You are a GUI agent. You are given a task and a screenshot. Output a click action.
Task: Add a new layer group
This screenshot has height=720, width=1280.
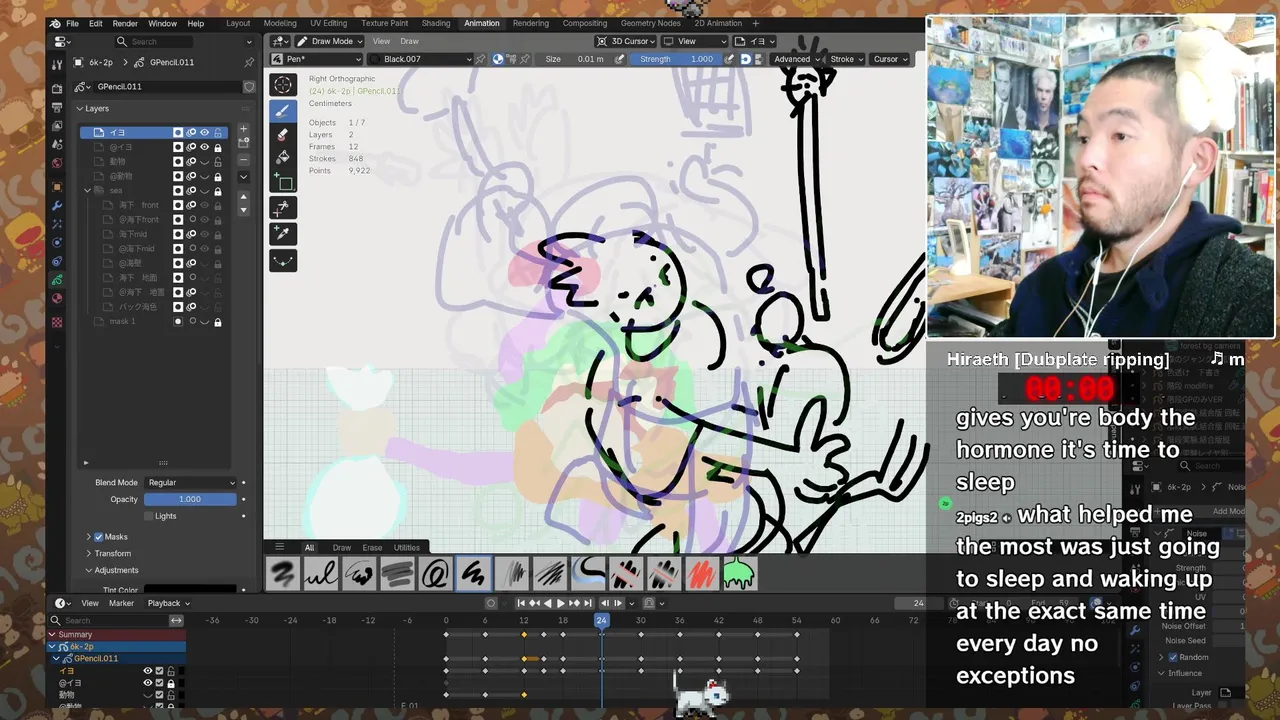click(x=243, y=144)
